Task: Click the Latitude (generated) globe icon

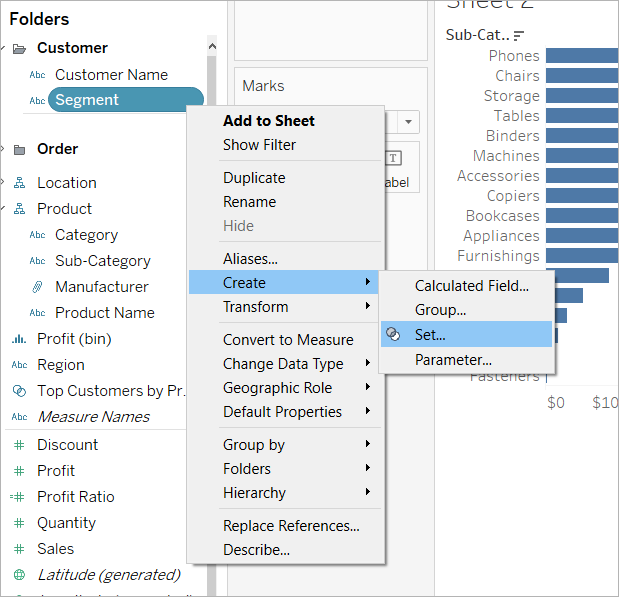Action: click(x=19, y=574)
